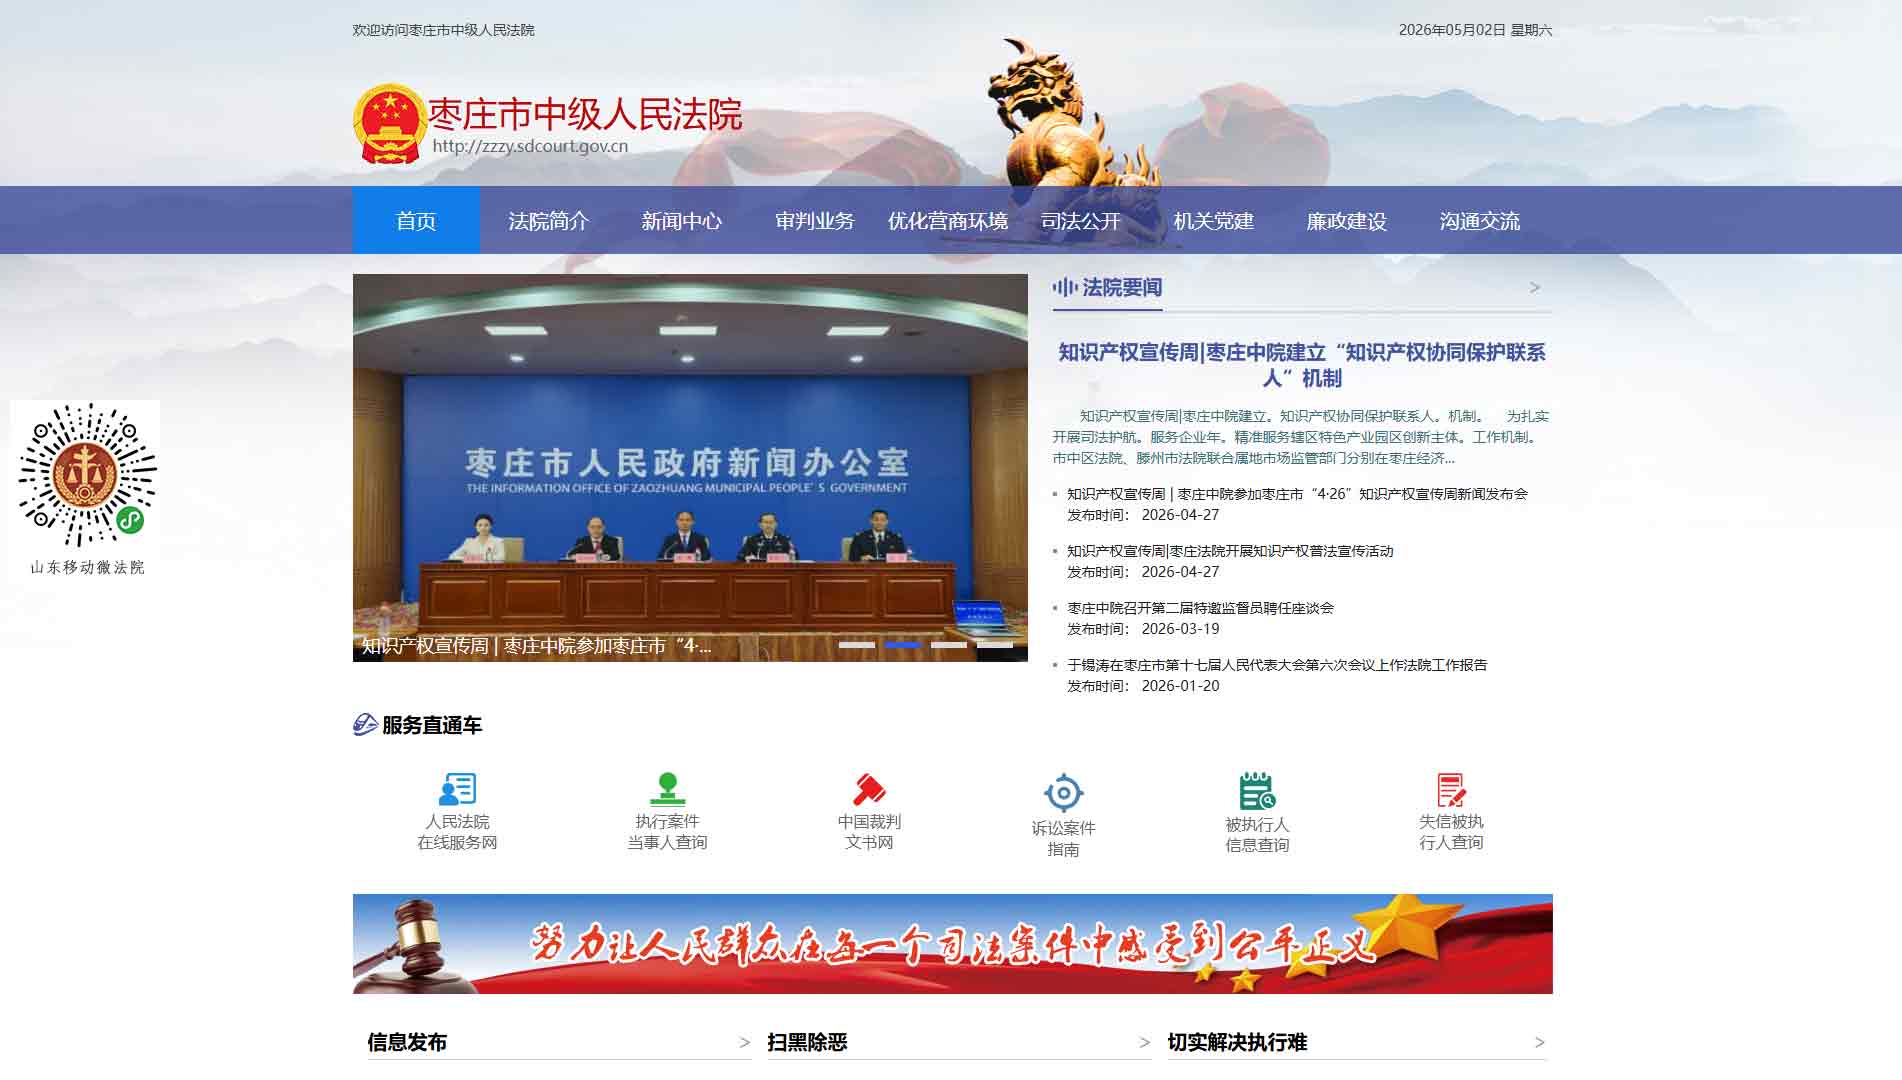Open article 枣庄法院开展知识产权普法宣传活动
This screenshot has height=1080, width=1902.
1230,551
